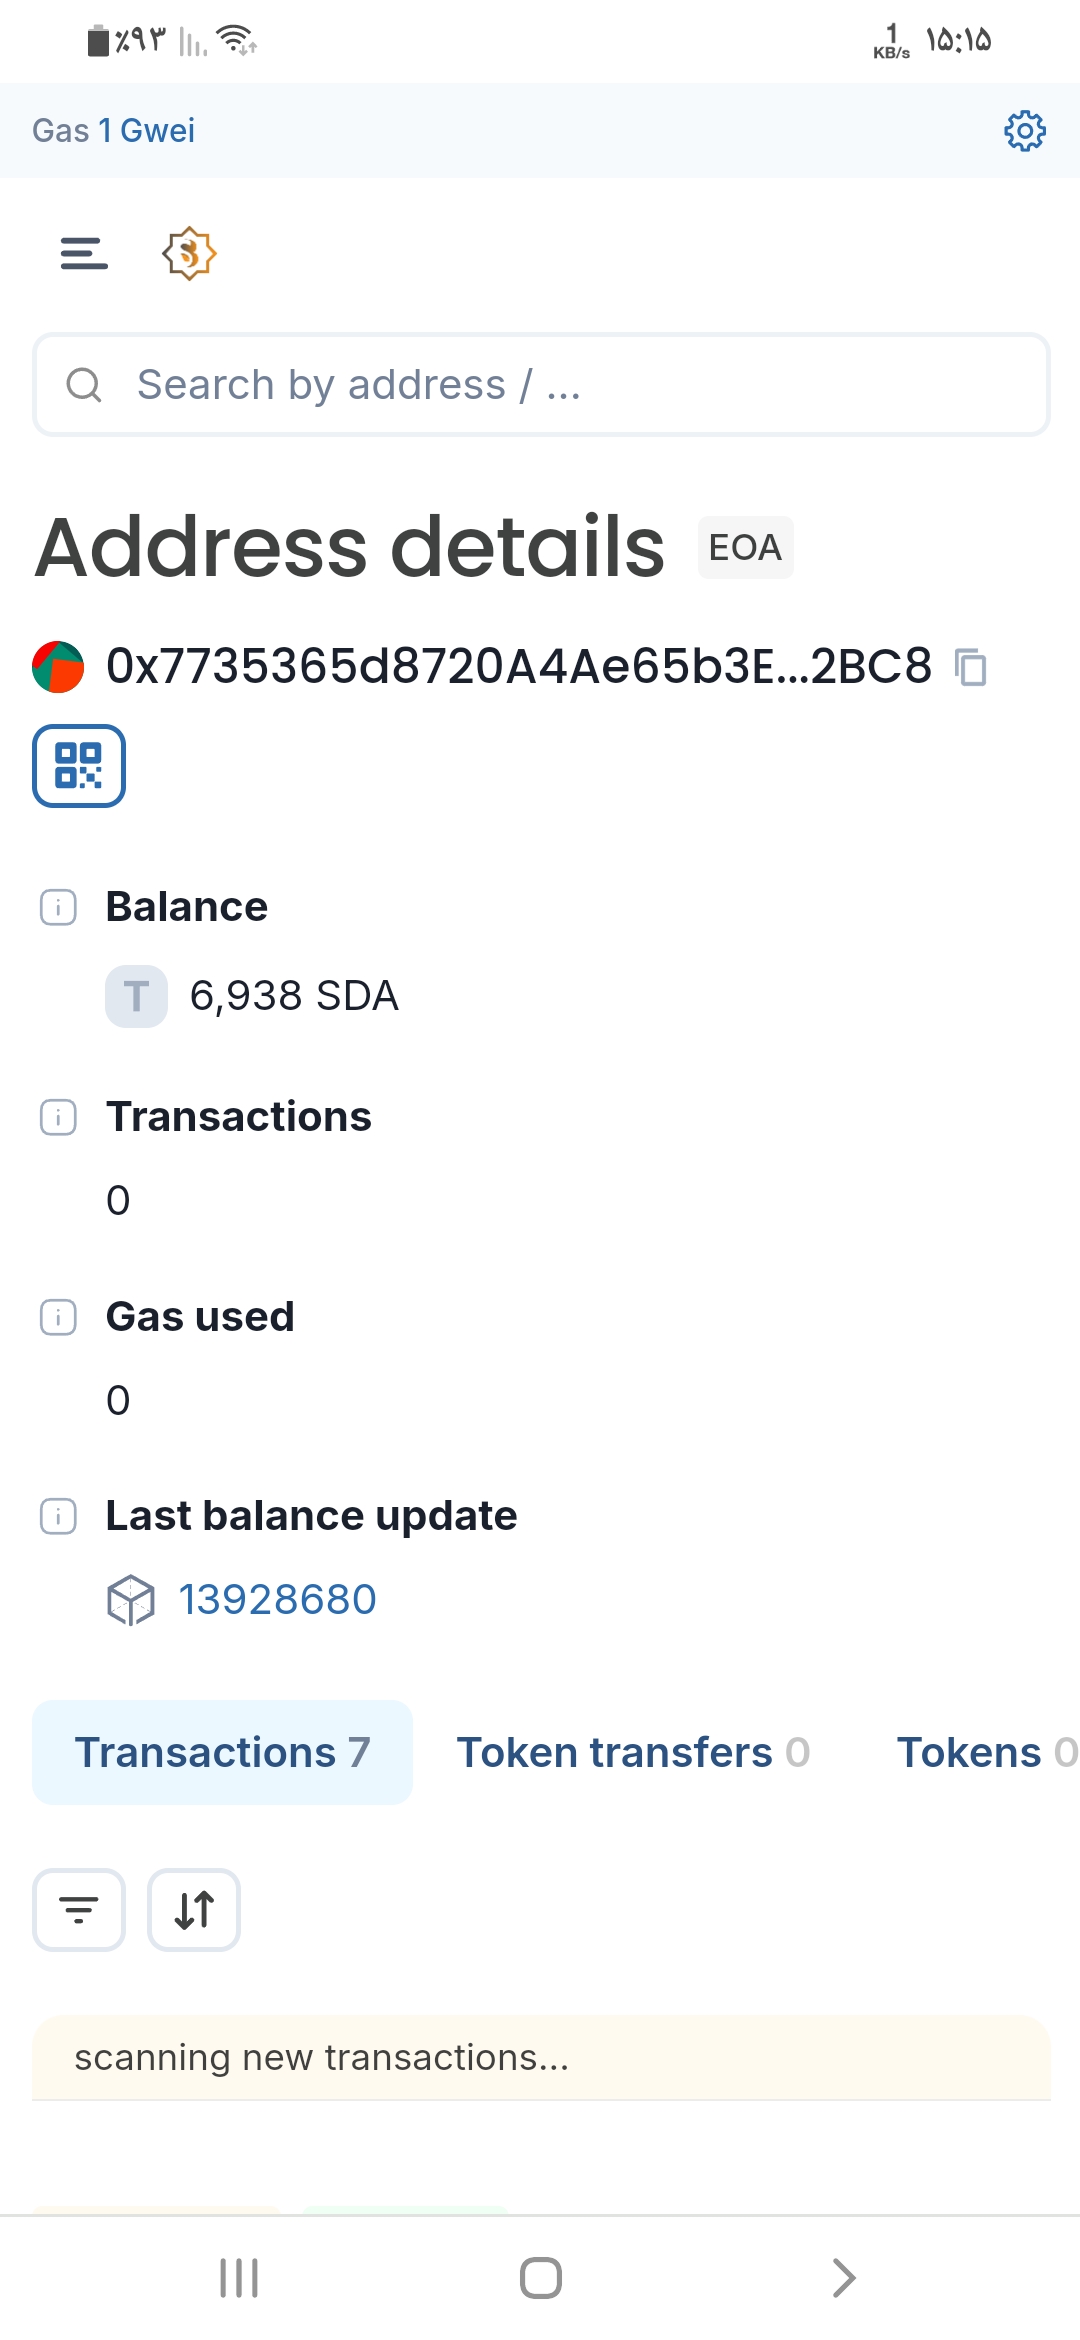Click the info icon beside Gas used

click(x=58, y=1317)
